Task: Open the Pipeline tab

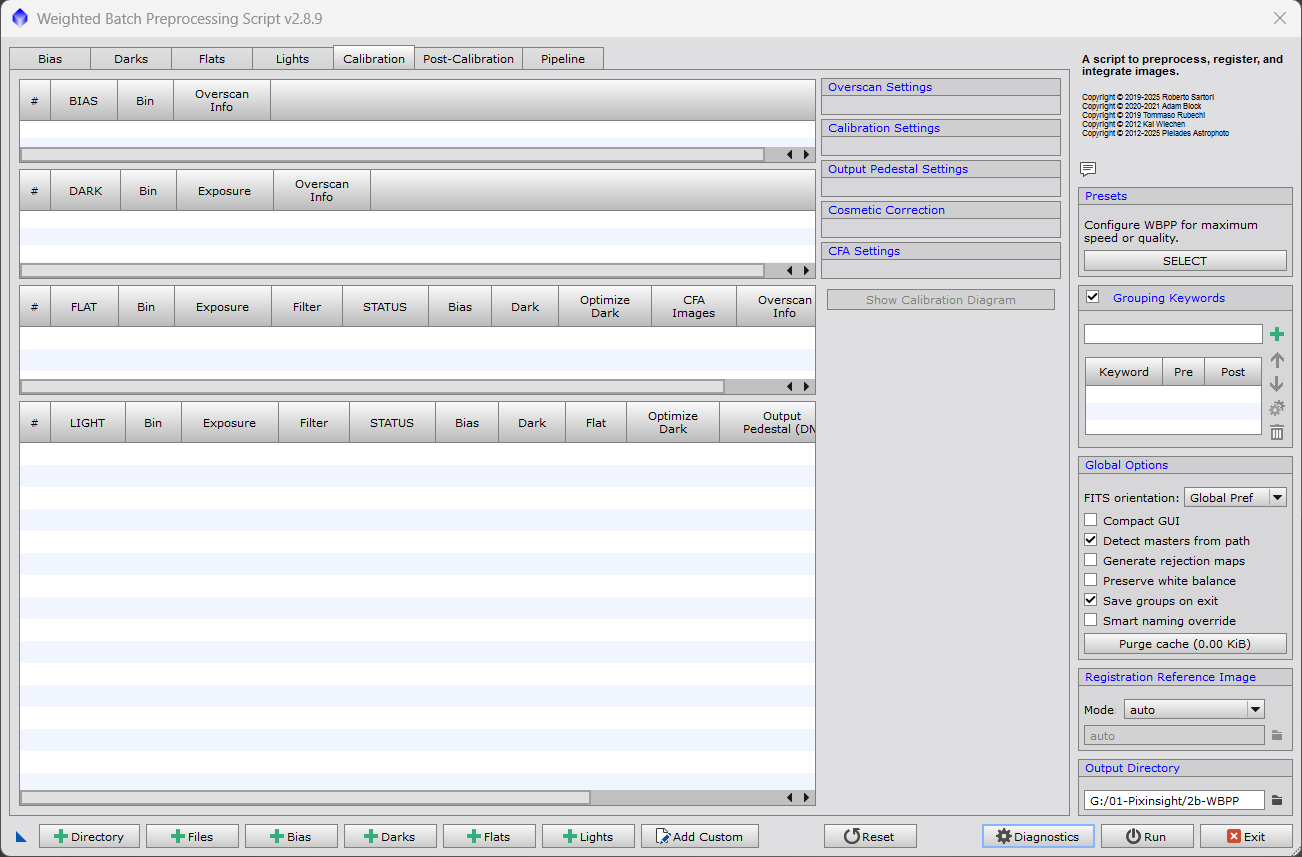Action: [563, 59]
